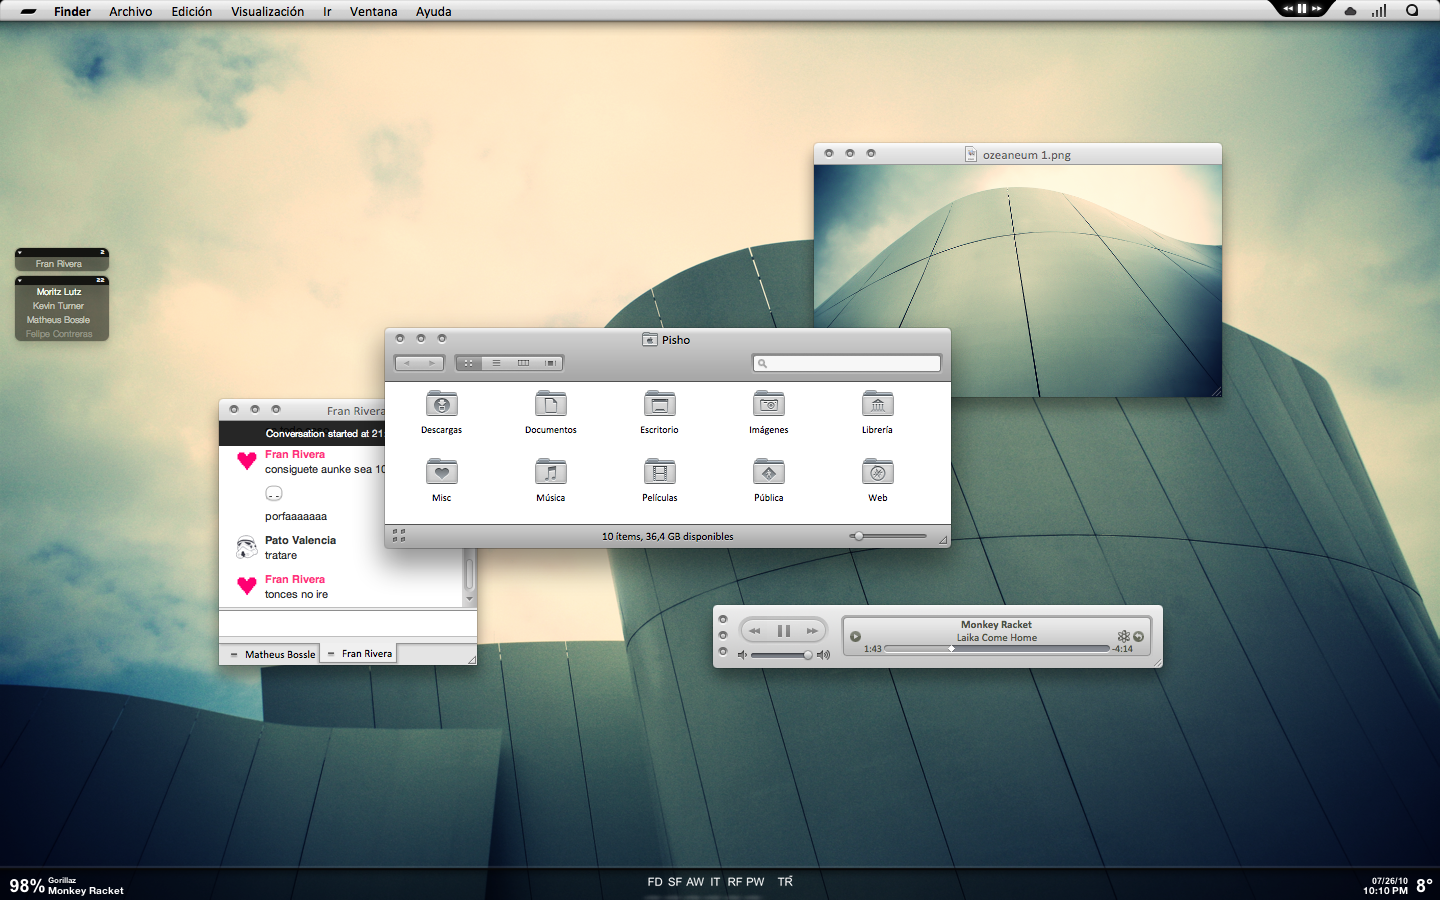Go forward in Pisho Finder window
The image size is (1440, 900).
432,363
